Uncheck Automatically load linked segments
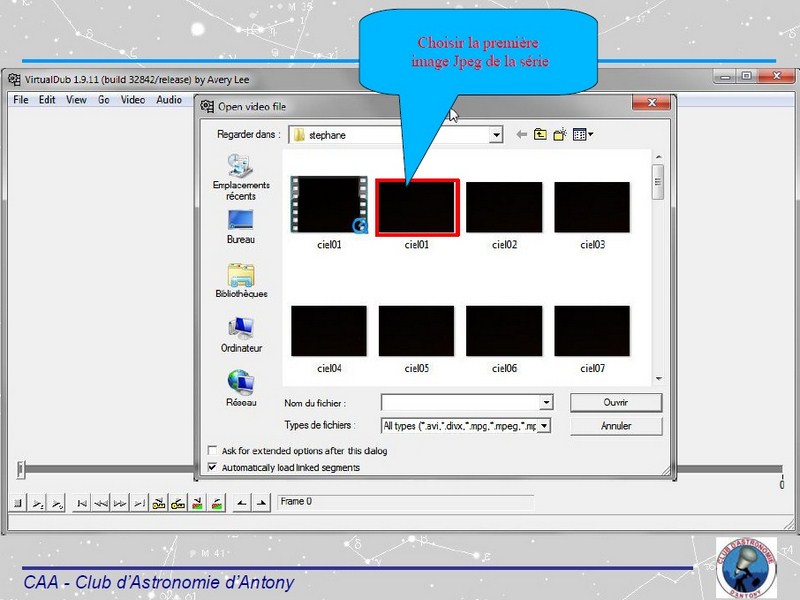Image resolution: width=800 pixels, height=600 pixels. (212, 467)
